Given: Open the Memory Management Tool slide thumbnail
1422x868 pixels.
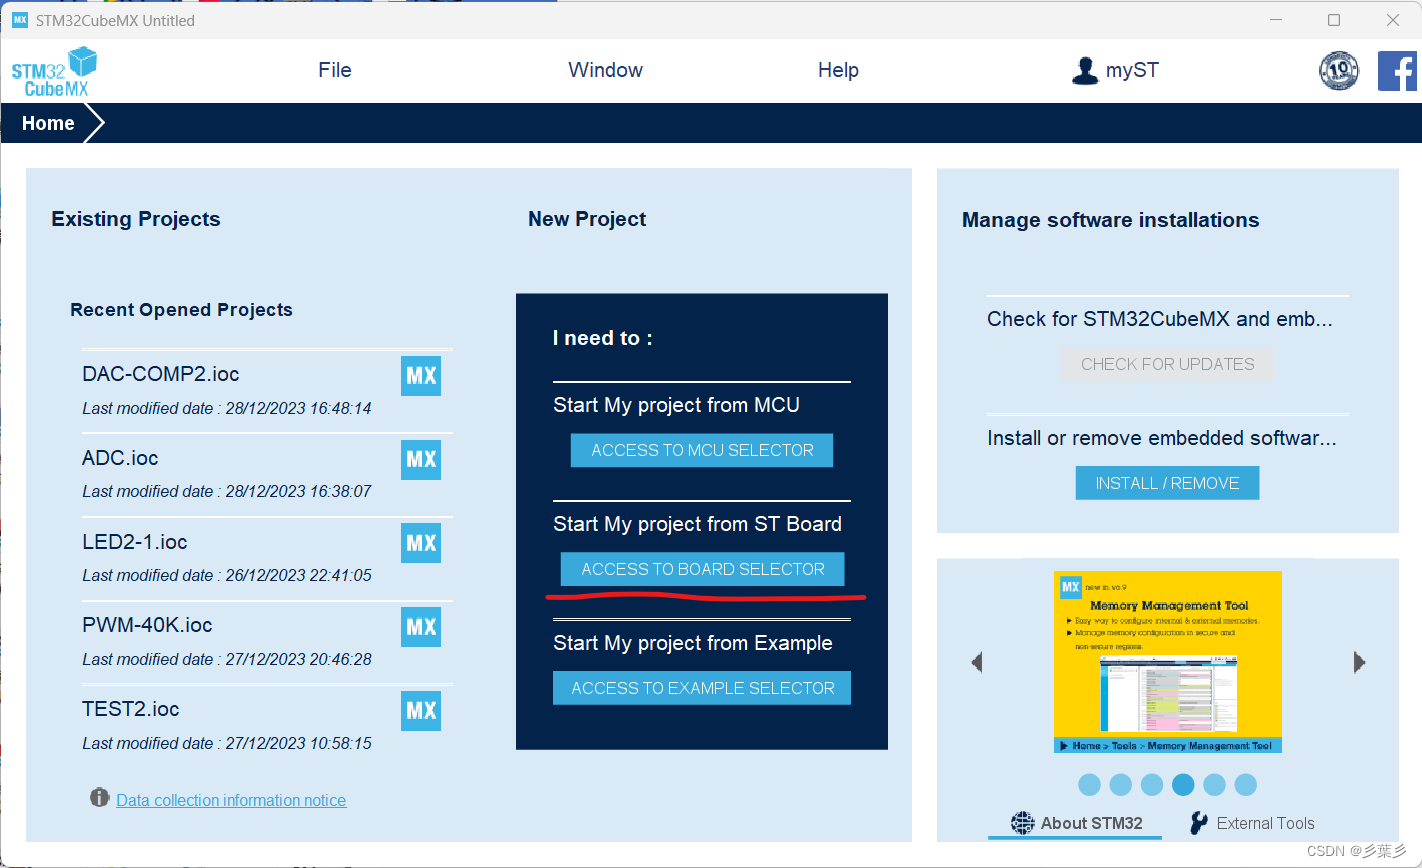Looking at the screenshot, I should 1168,662.
